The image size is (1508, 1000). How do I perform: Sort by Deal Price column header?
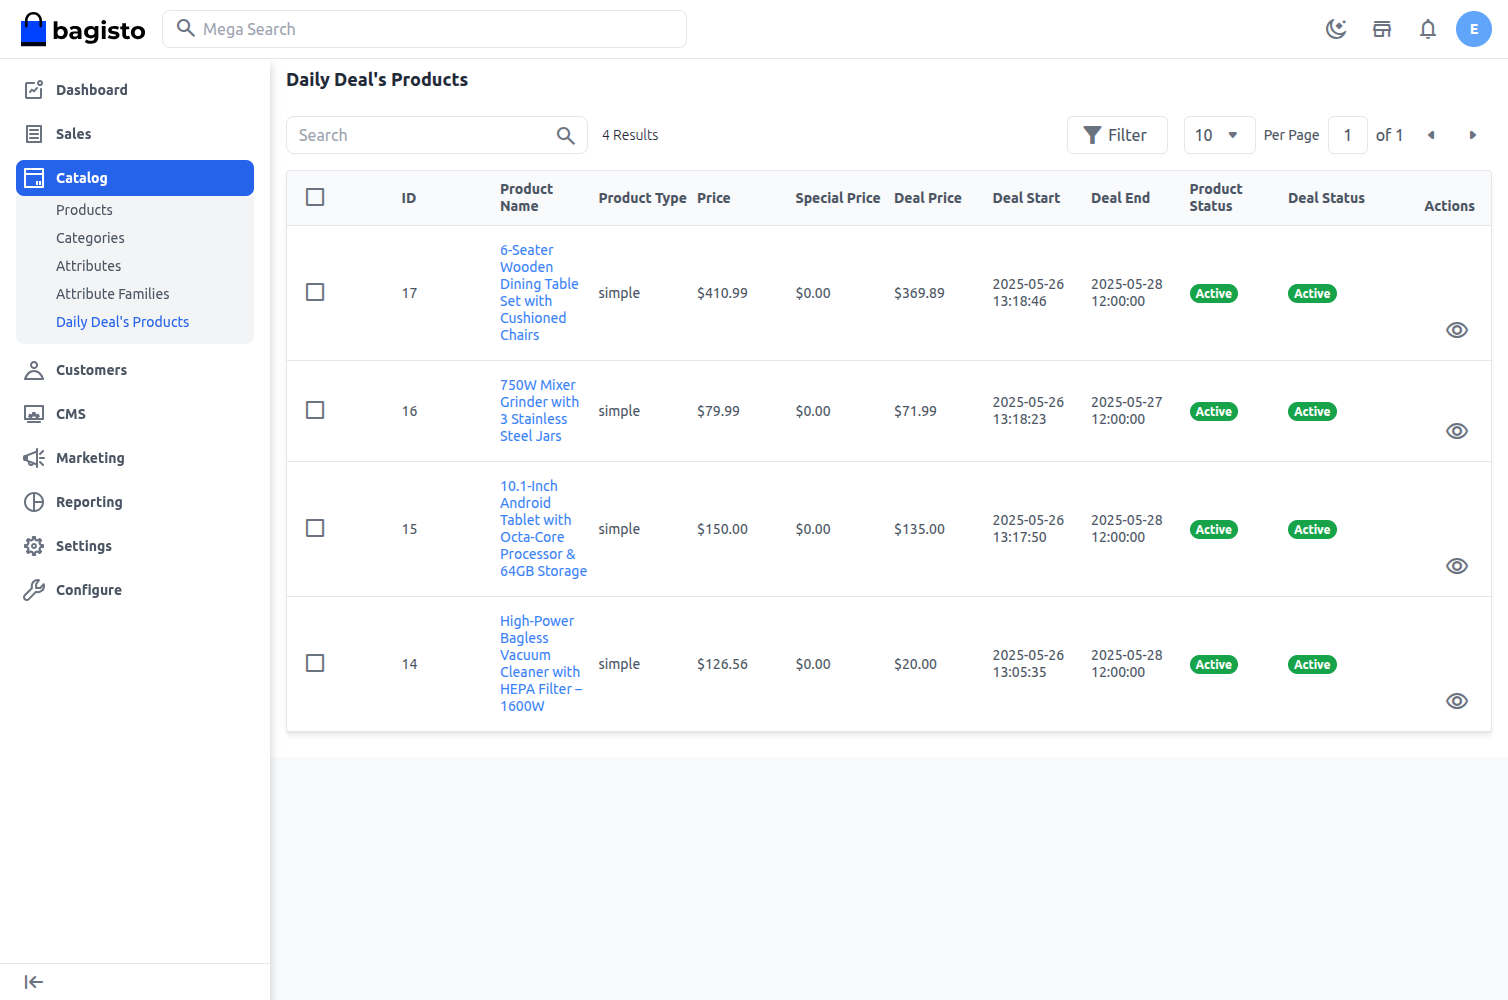coord(928,198)
